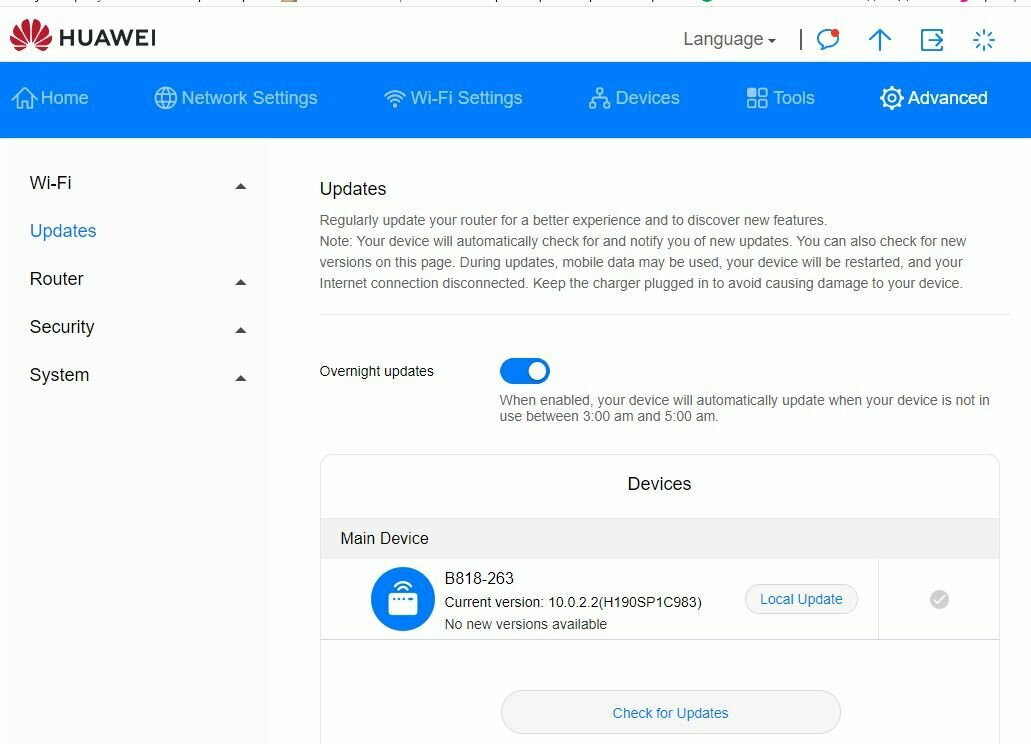Click the No new versions available text
1031x744 pixels.
(526, 624)
